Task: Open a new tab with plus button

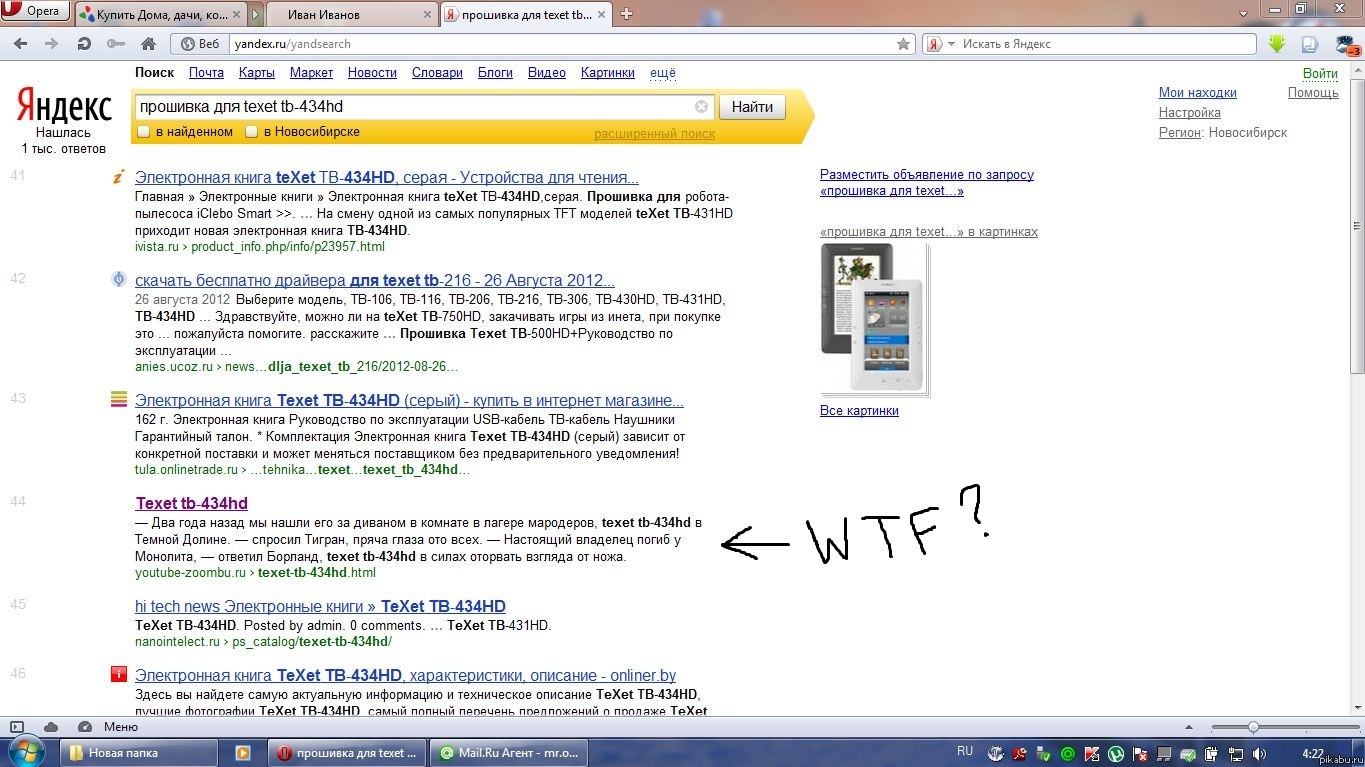Action: click(627, 14)
